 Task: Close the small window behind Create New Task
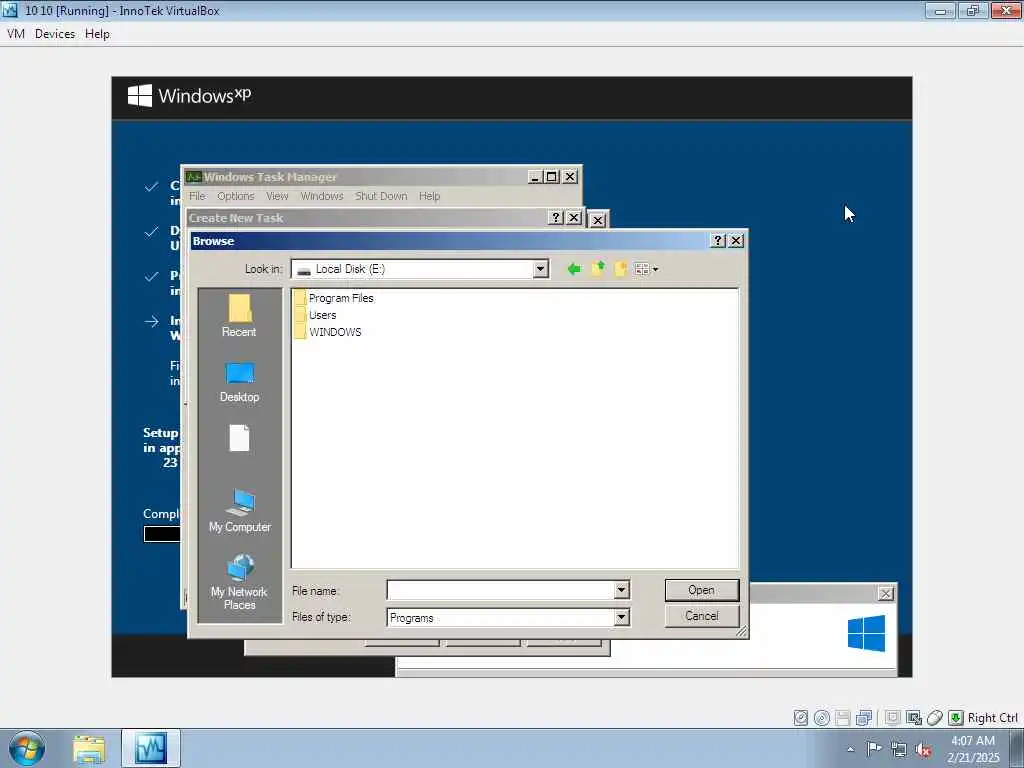click(598, 219)
